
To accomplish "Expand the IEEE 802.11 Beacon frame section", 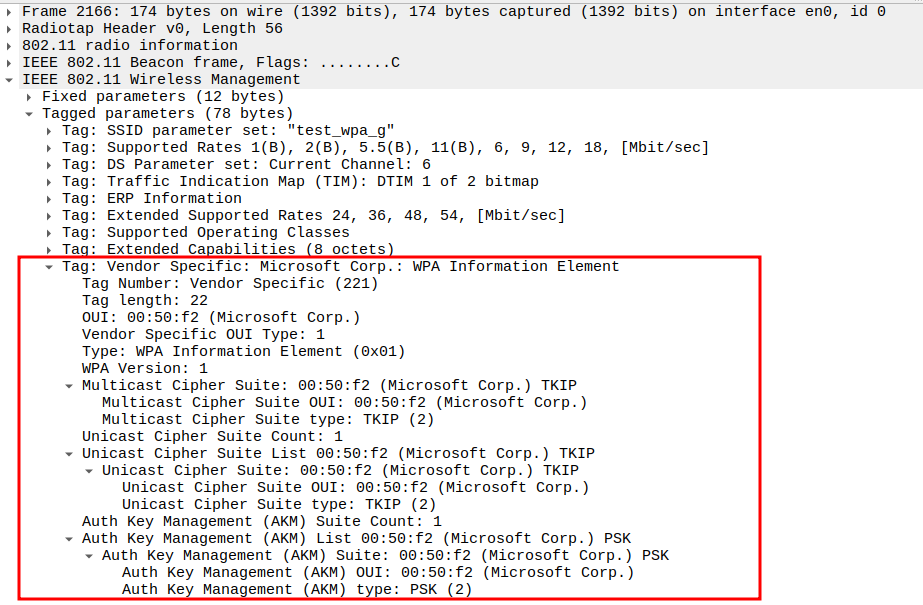I will 10,62.
